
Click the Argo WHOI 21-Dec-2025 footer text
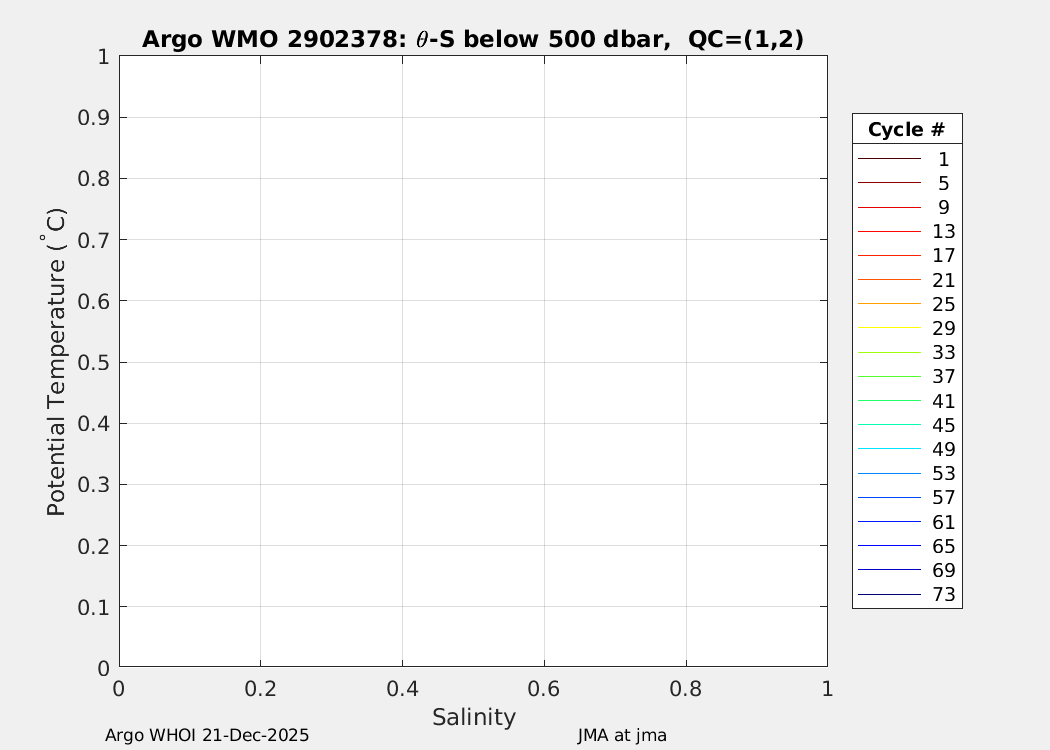point(207,735)
